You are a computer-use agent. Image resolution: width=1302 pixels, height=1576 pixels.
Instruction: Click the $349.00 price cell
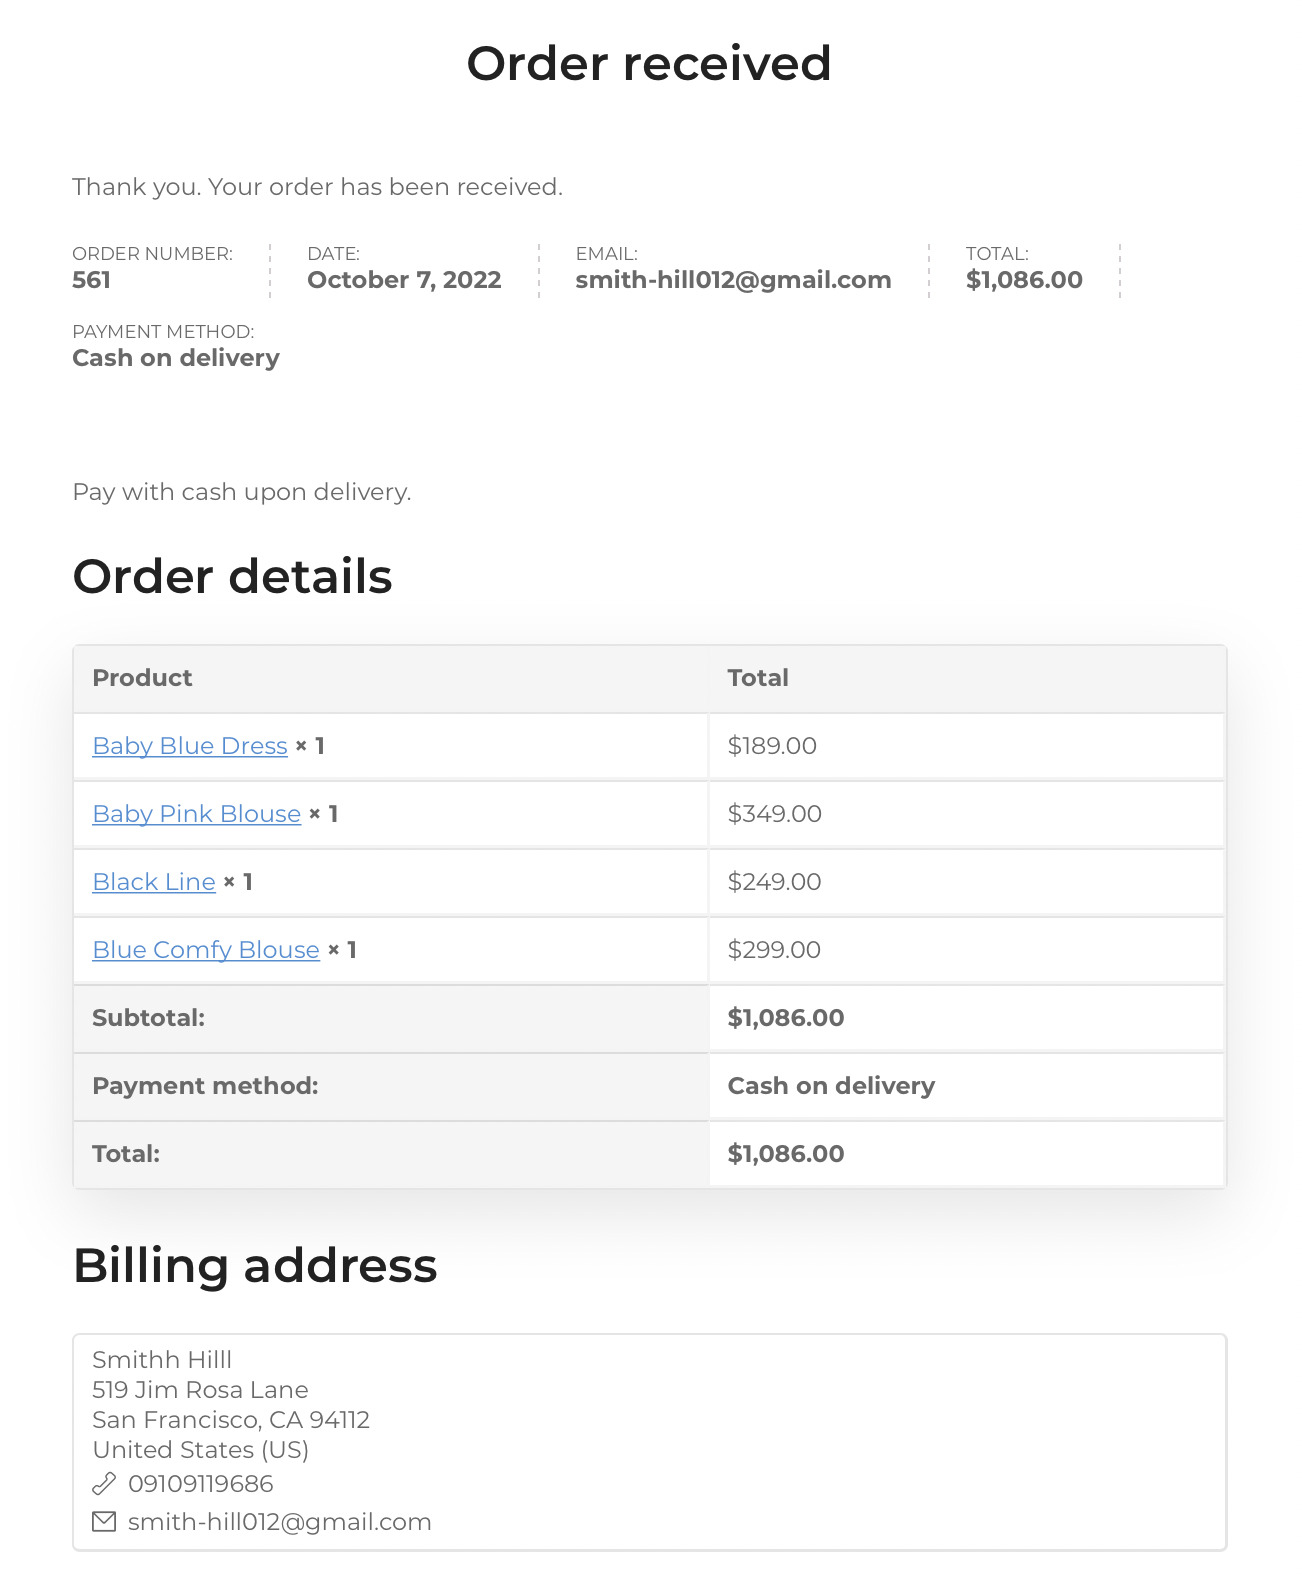[966, 814]
